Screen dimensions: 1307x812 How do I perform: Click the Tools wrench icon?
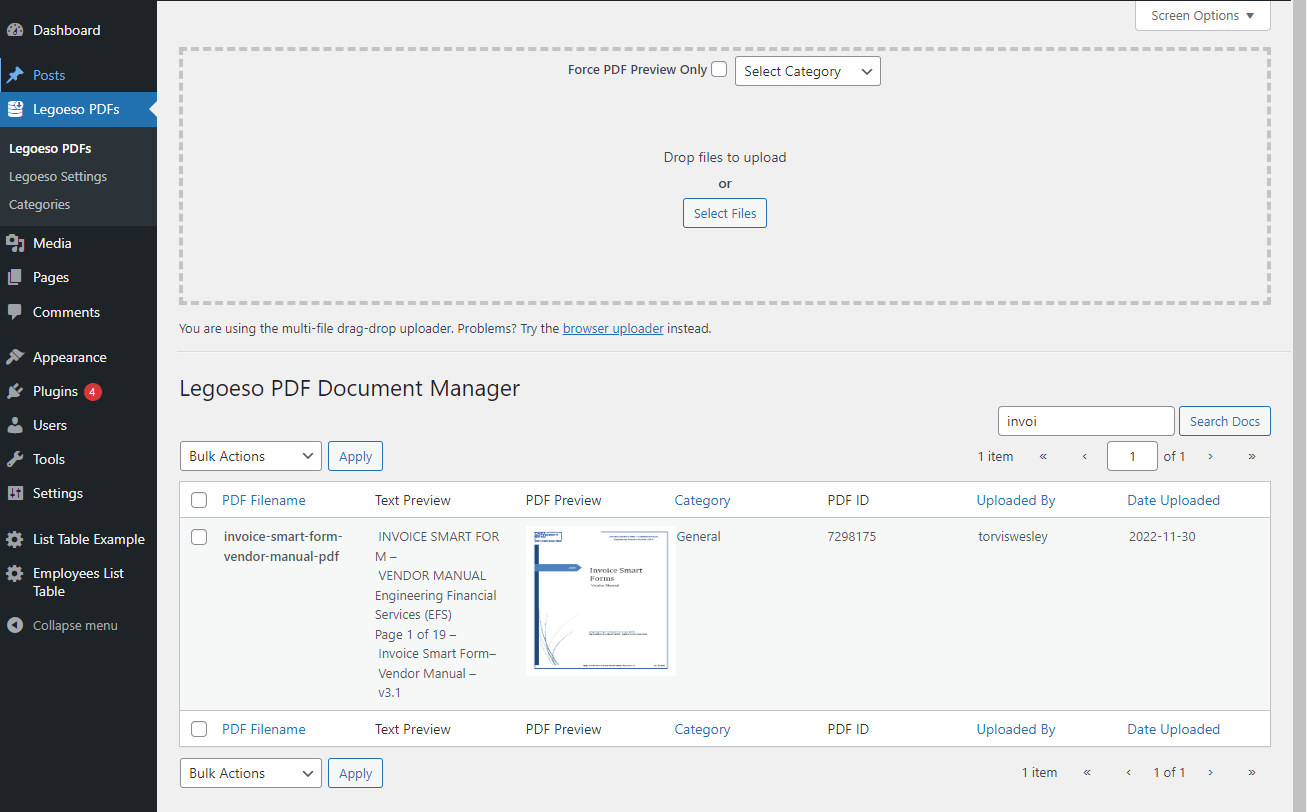15,459
